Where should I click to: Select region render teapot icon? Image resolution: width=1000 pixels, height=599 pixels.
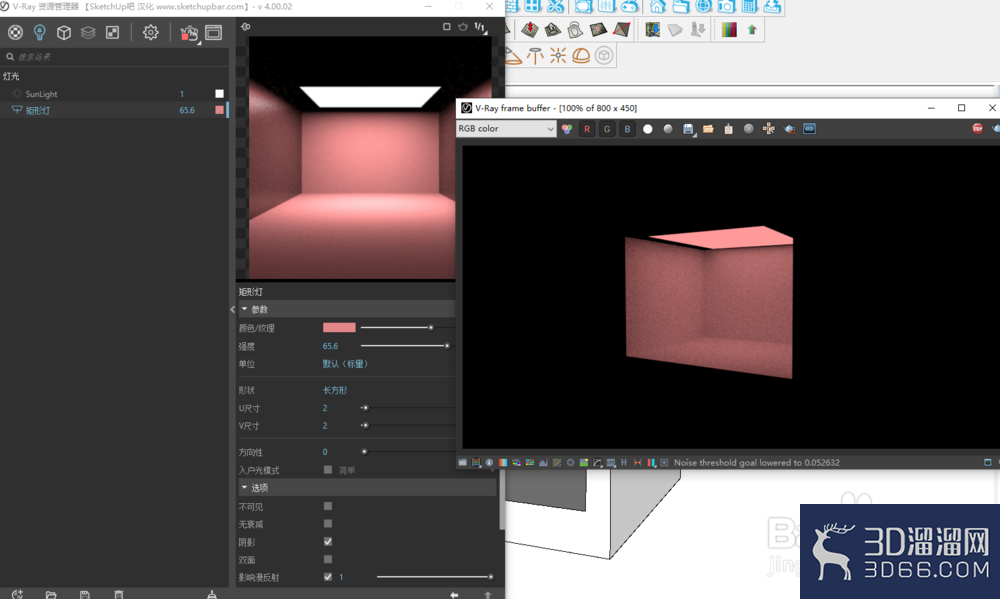tap(789, 129)
